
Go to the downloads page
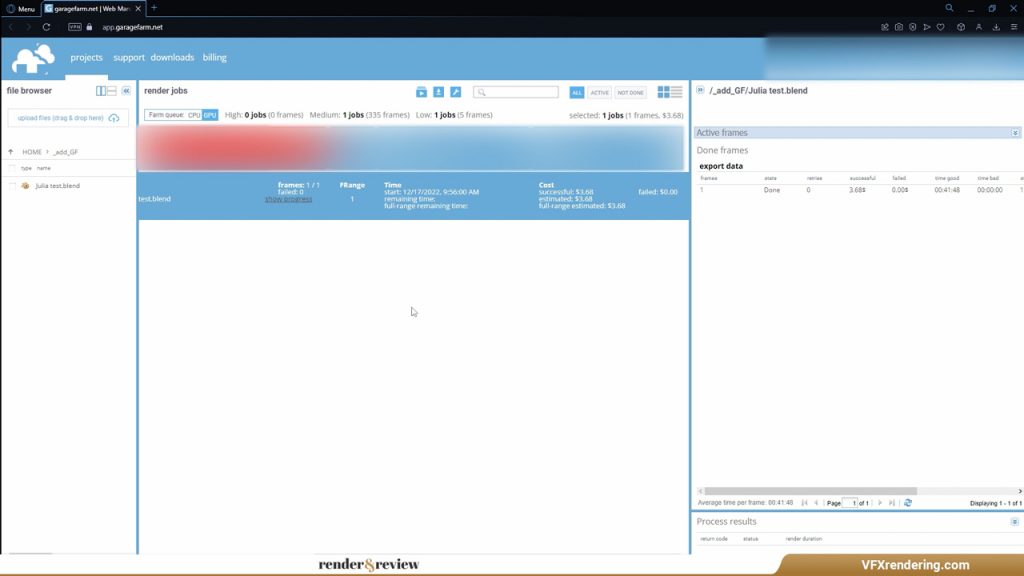tap(172, 57)
